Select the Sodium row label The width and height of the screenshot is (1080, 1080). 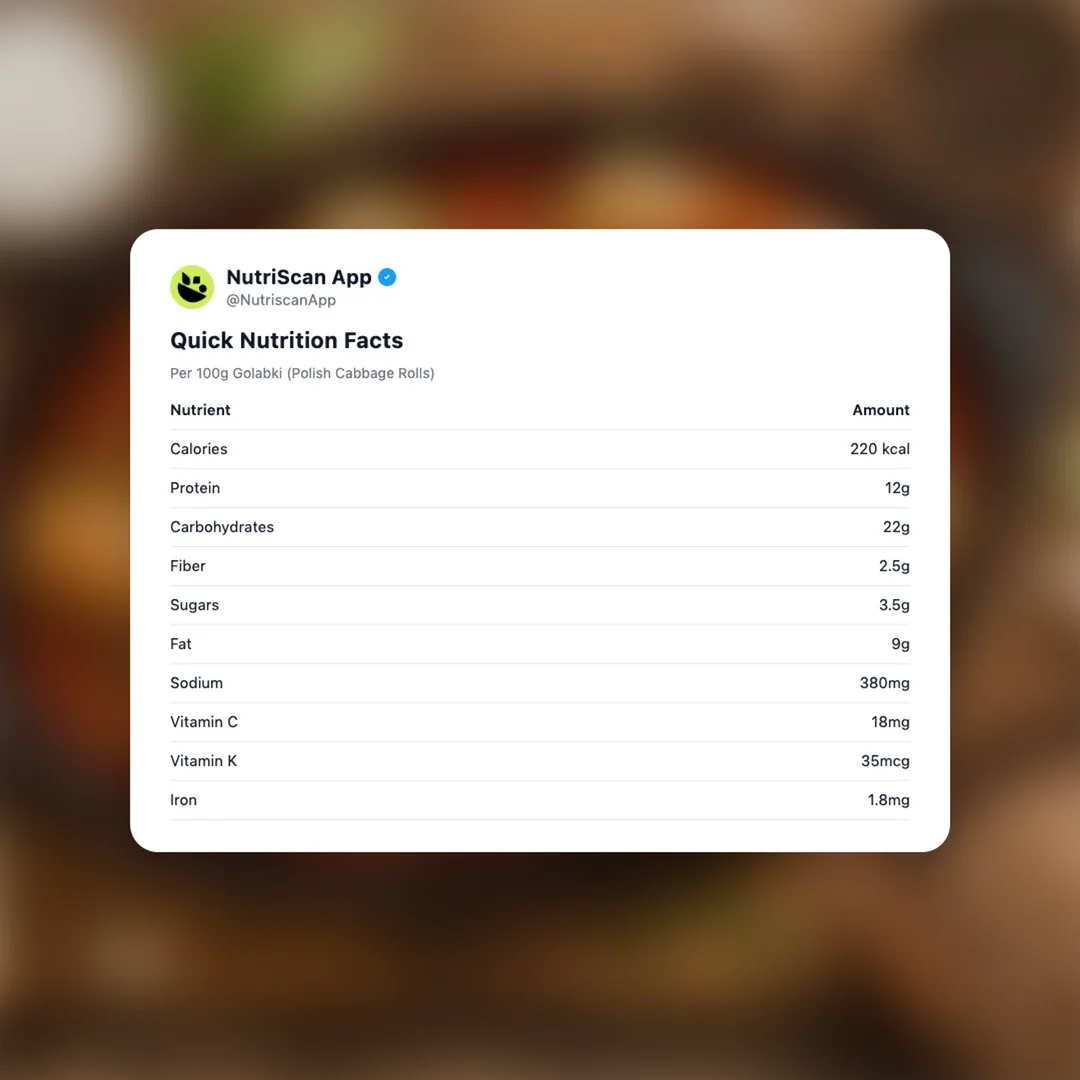(196, 683)
